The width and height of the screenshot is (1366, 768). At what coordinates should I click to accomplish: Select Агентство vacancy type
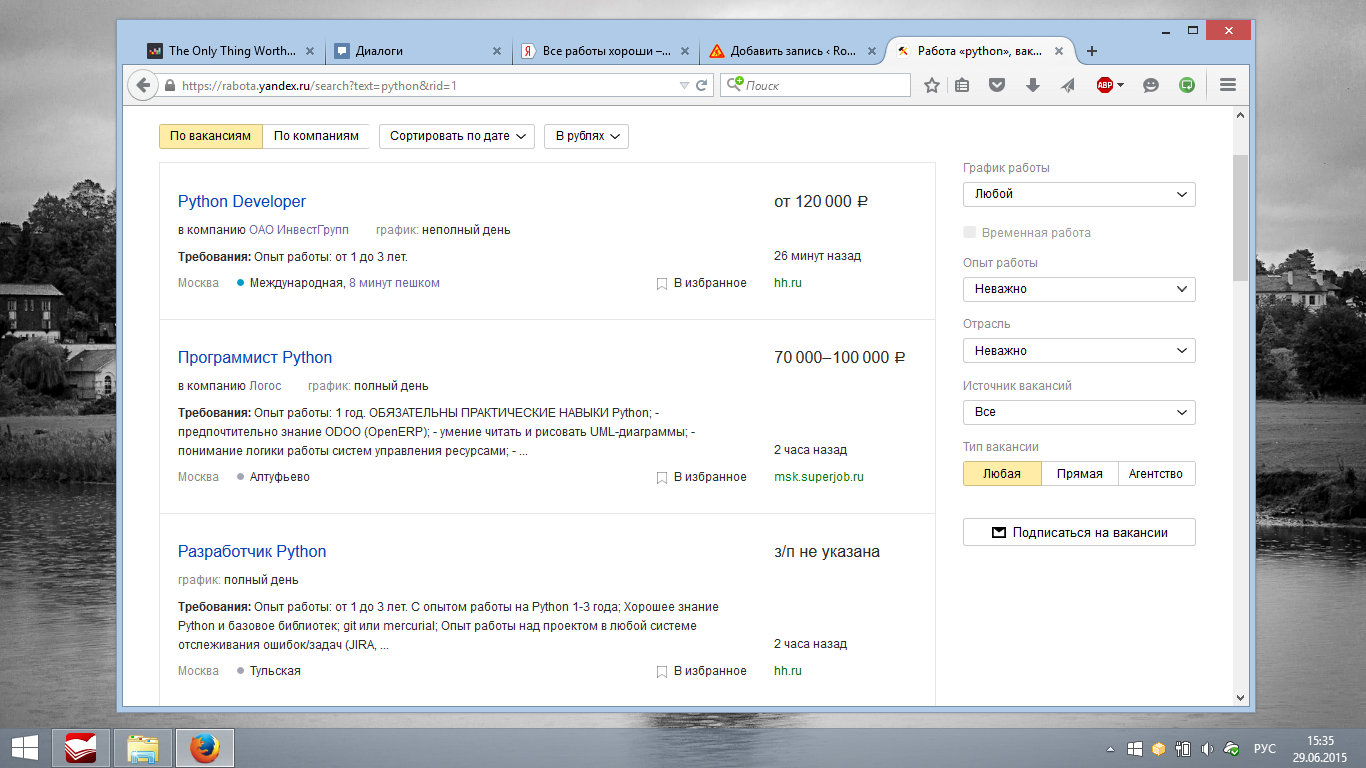tap(1156, 474)
